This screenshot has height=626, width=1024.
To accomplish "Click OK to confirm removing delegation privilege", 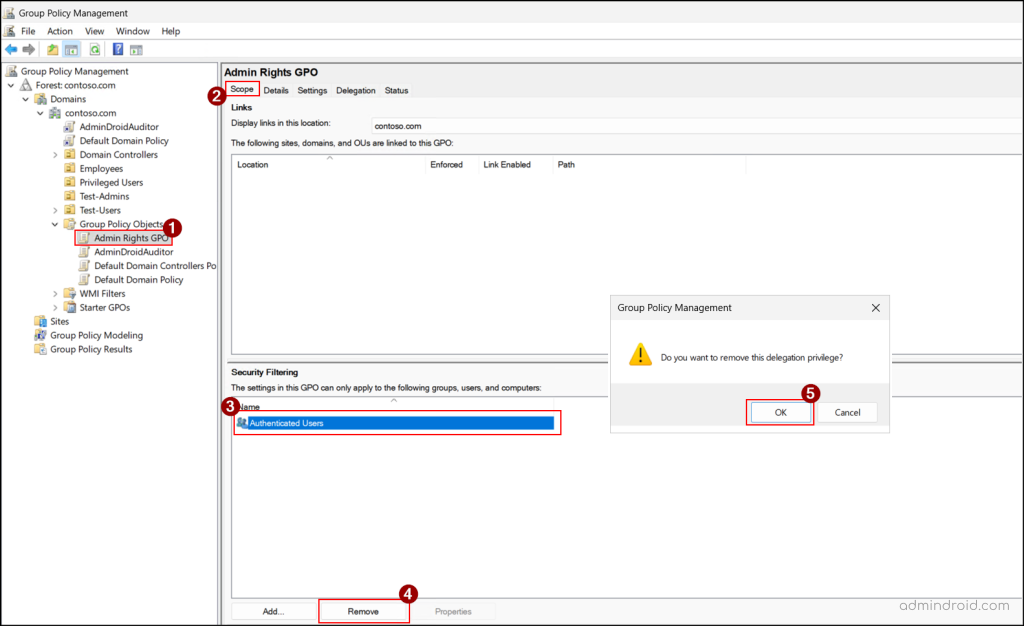I will 780,411.
